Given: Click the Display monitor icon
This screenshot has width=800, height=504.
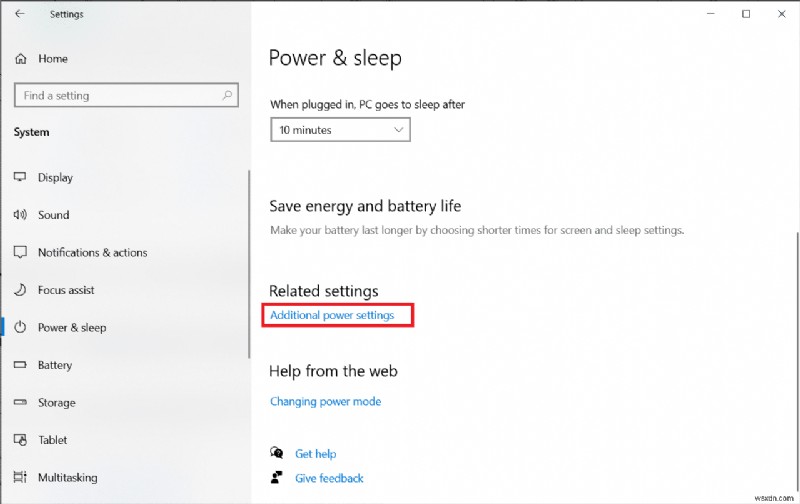Looking at the screenshot, I should coord(19,178).
